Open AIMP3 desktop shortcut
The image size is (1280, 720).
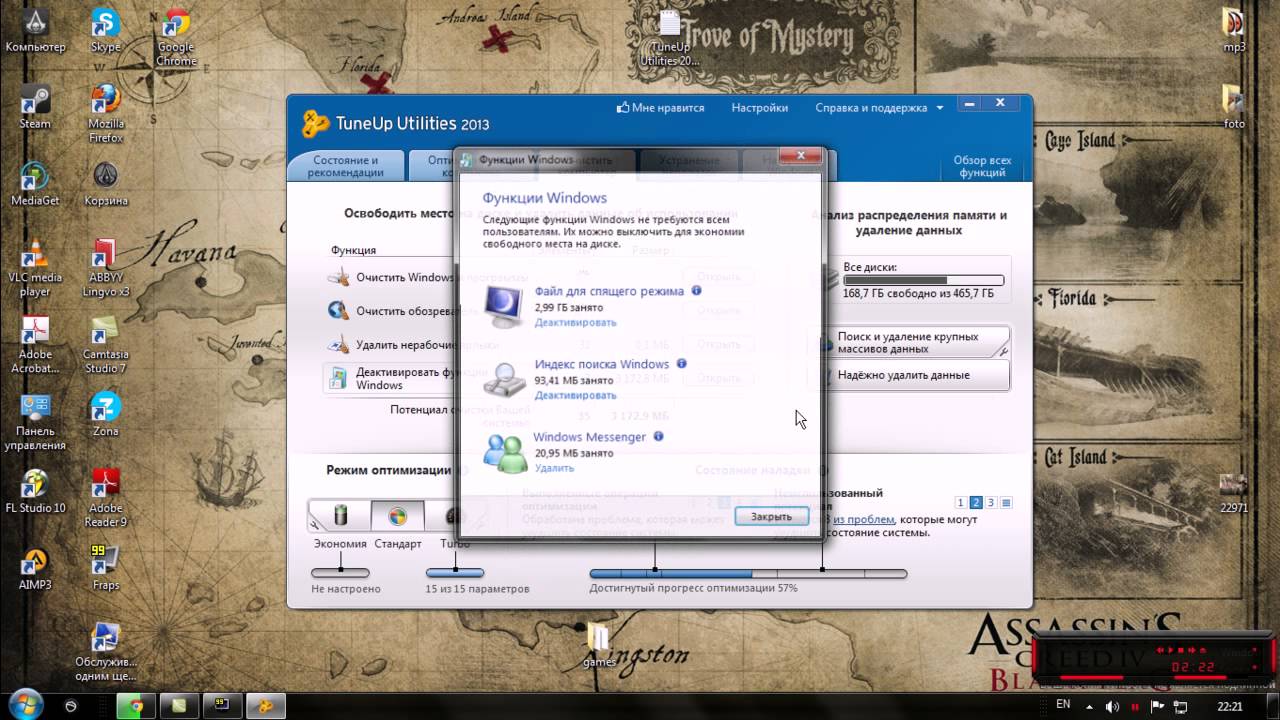point(35,569)
